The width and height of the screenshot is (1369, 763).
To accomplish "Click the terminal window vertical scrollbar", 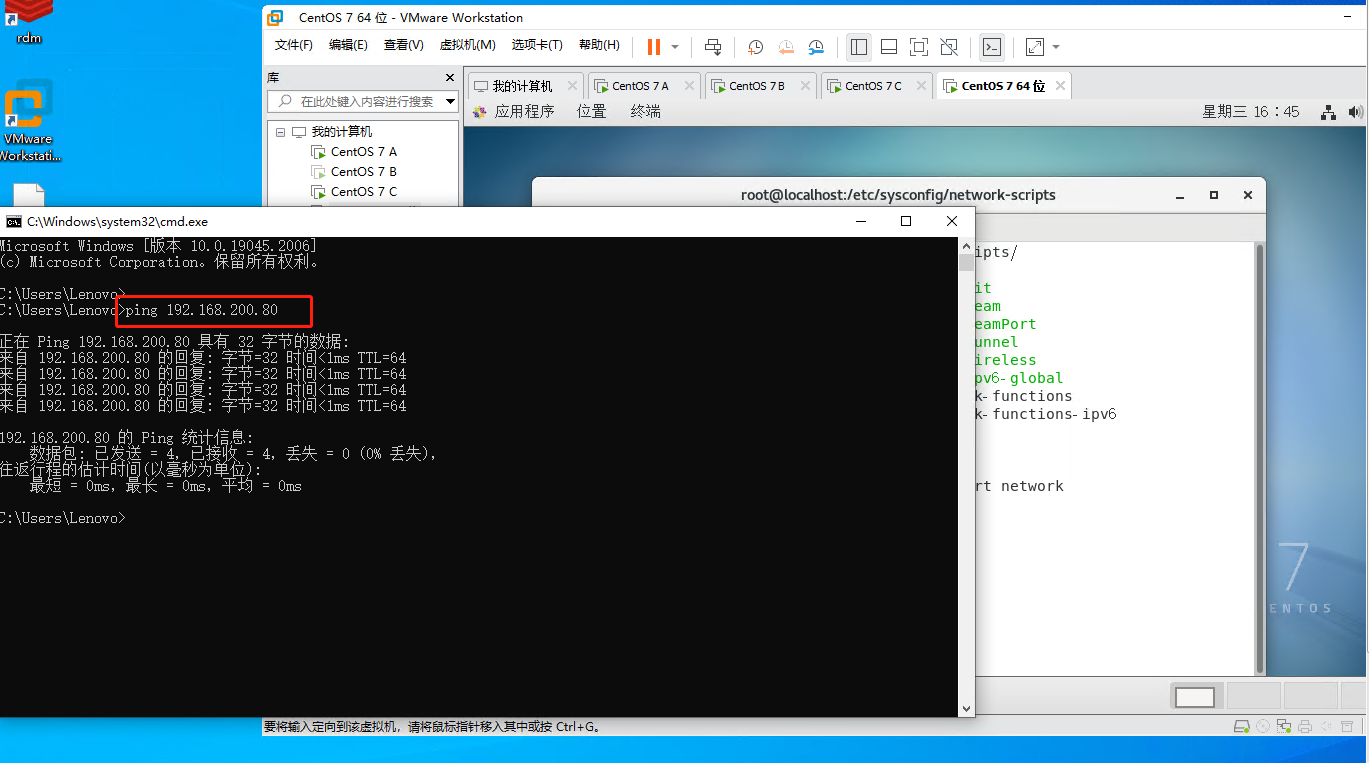I will (1259, 458).
